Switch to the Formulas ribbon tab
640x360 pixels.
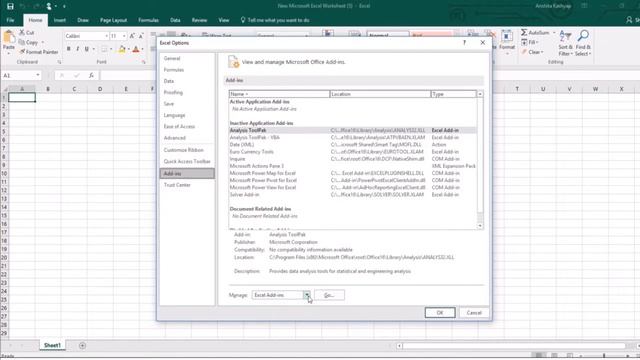coord(148,20)
